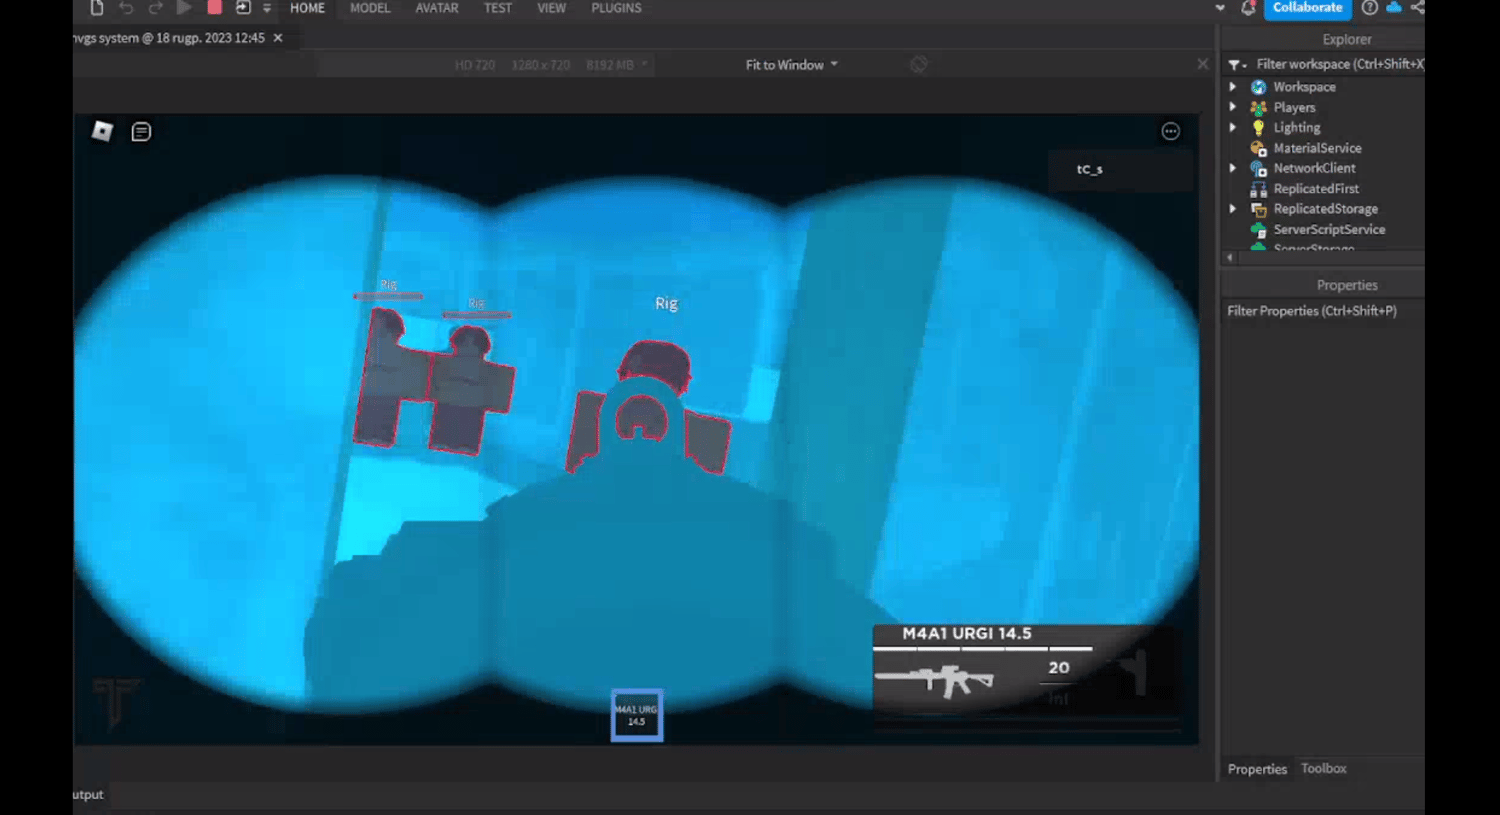
Task: Go to the TEST ribbon tab
Action: point(498,8)
